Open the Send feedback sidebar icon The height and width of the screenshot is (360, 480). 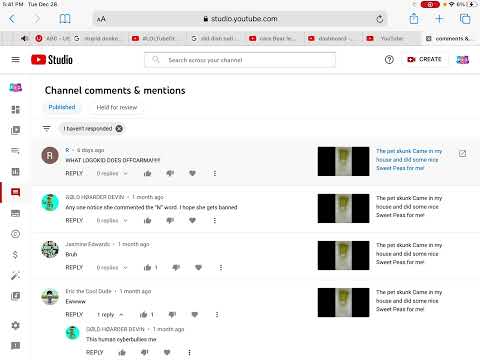click(x=16, y=345)
